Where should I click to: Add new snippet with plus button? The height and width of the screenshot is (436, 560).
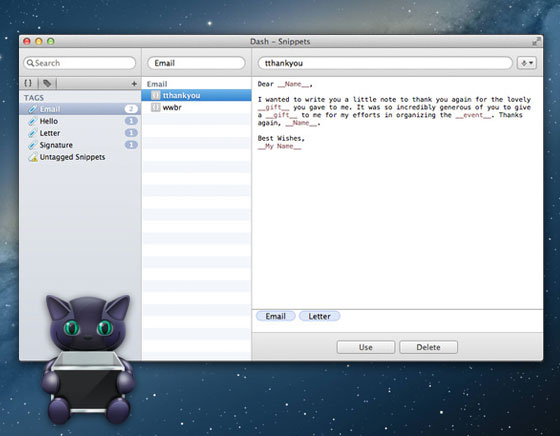pyautogui.click(x=134, y=84)
